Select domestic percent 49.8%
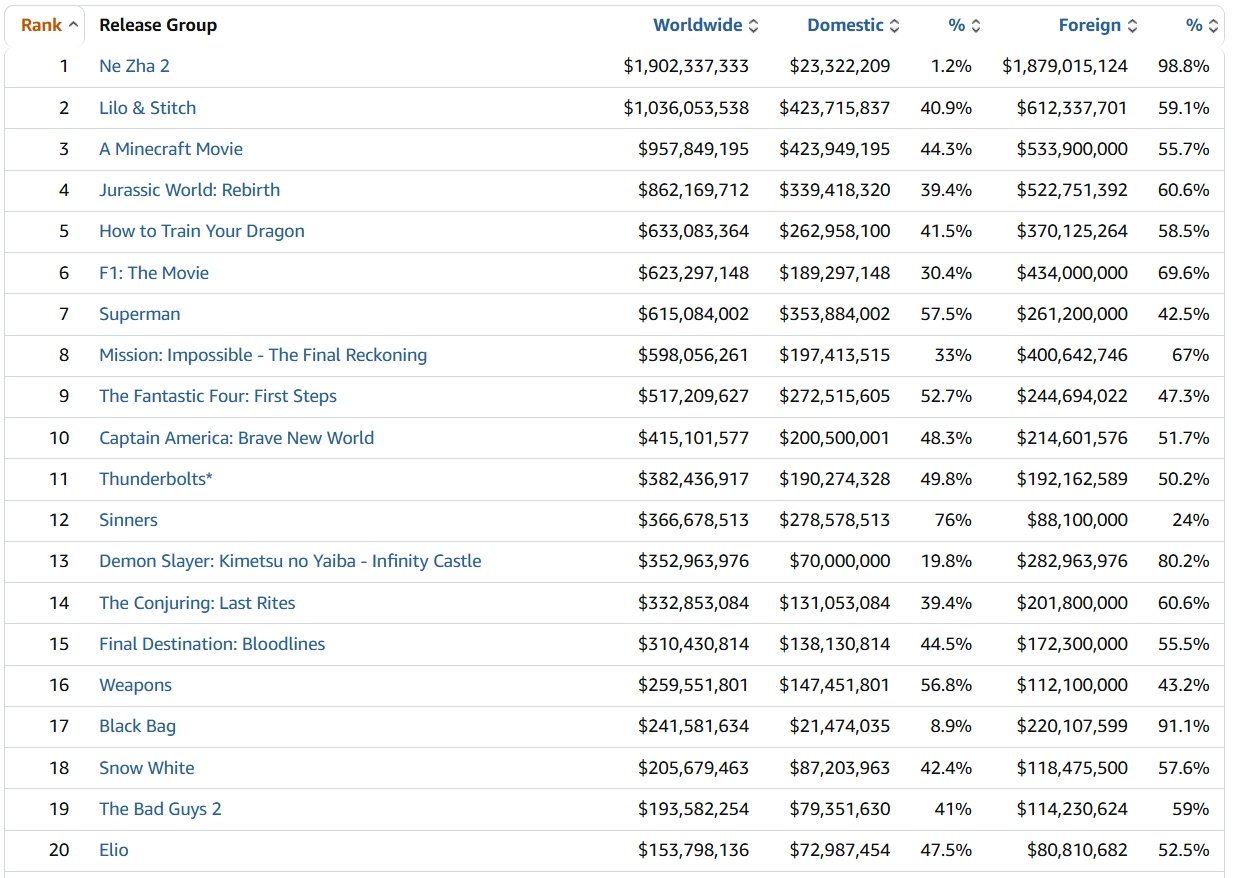 pyautogui.click(x=946, y=479)
